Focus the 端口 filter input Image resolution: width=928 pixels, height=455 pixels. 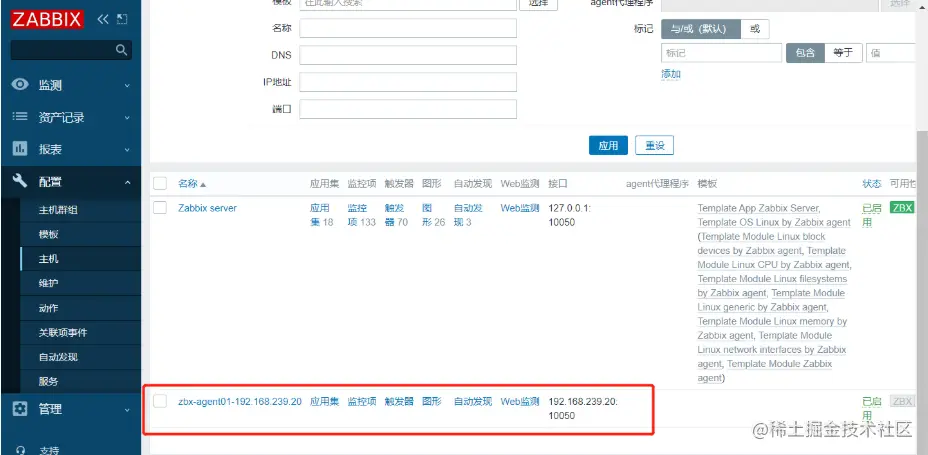408,109
